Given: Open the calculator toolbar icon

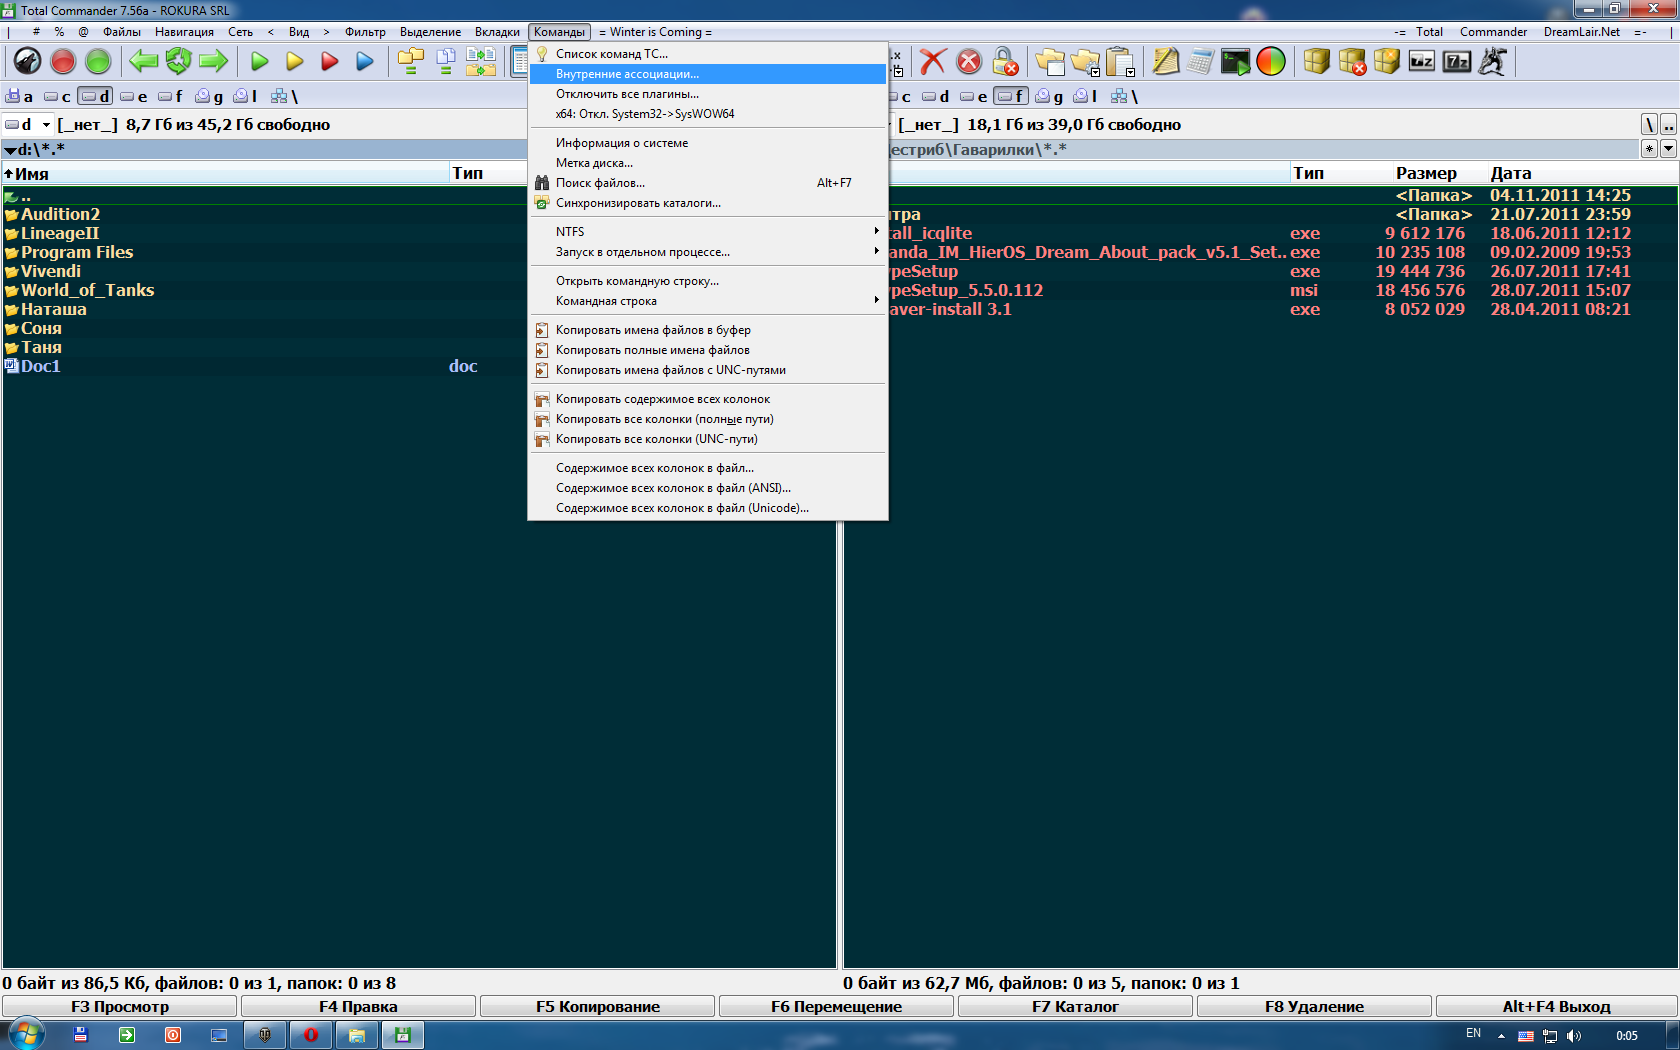Looking at the screenshot, I should [1198, 62].
